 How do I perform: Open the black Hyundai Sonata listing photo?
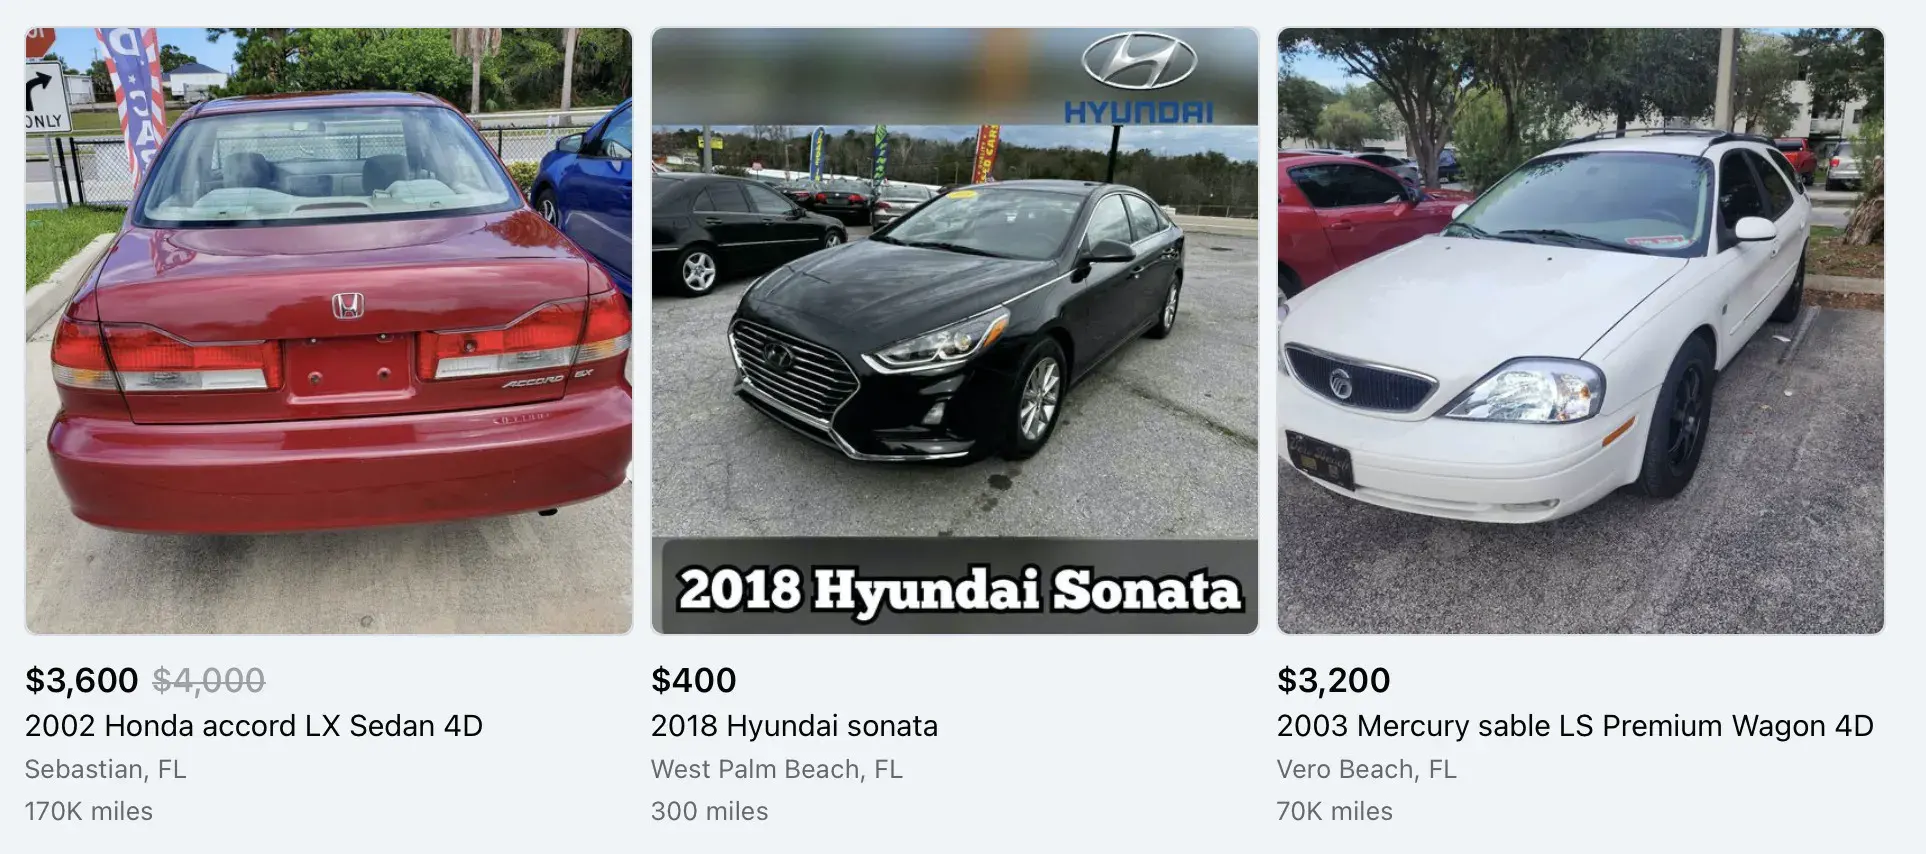point(955,331)
